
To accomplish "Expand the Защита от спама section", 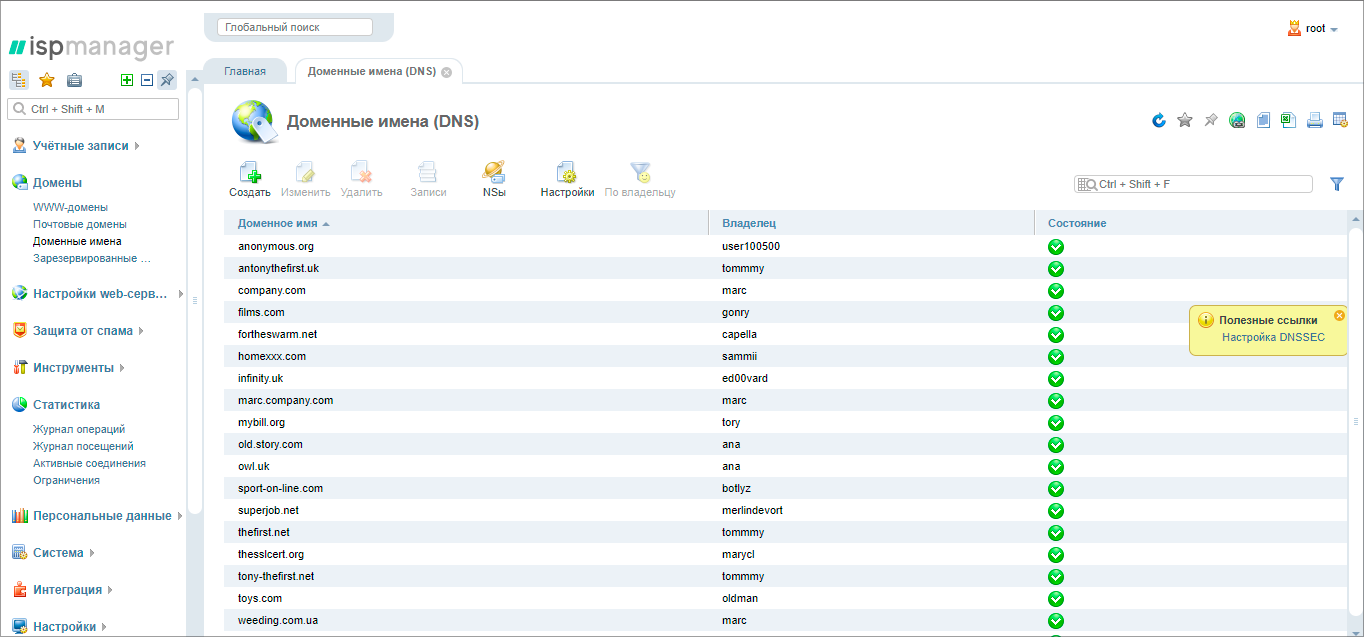I will coord(78,331).
